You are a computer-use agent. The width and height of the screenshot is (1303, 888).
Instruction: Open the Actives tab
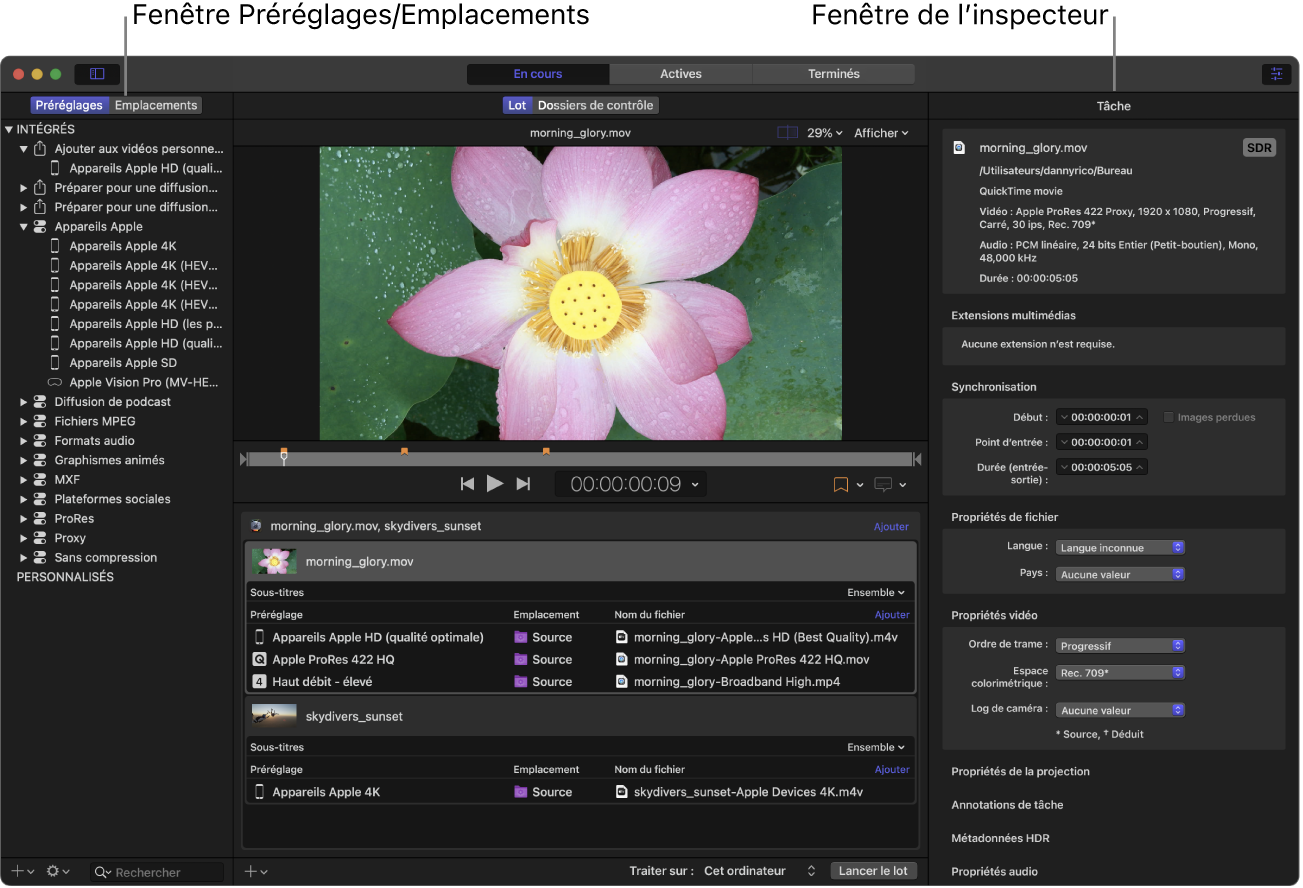pos(680,74)
